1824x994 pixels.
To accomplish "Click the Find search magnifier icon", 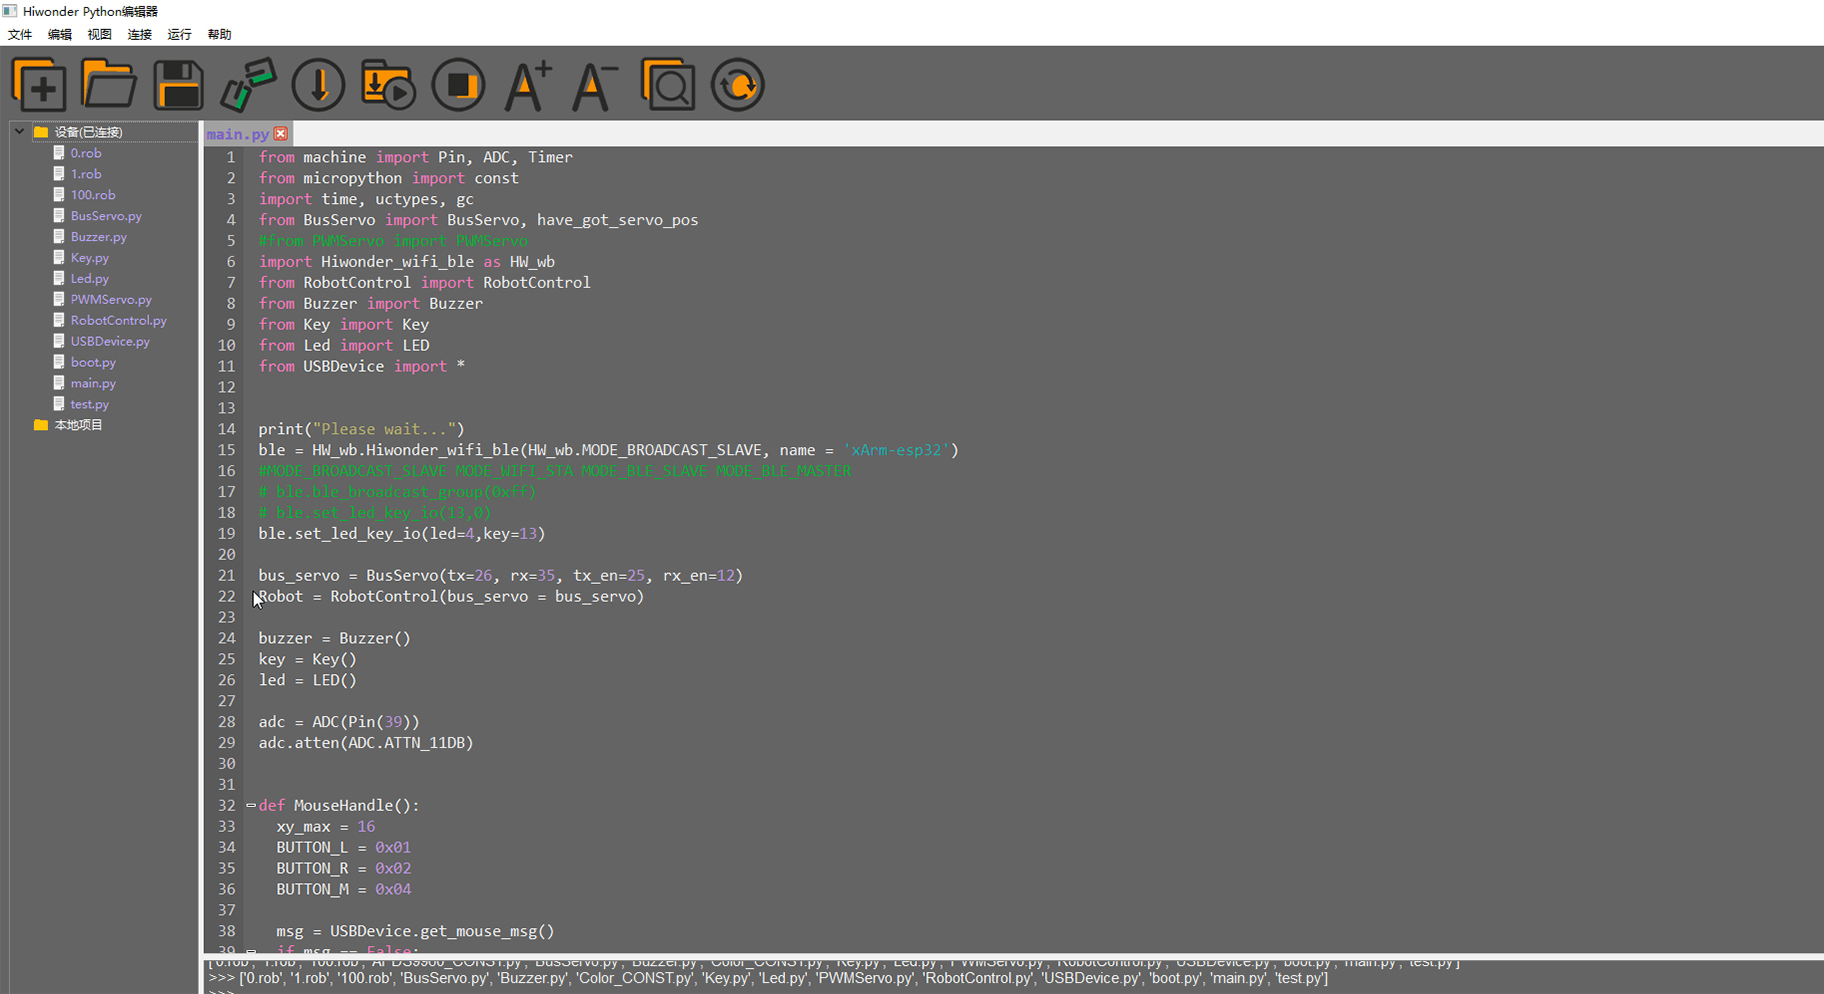I will [x=668, y=85].
